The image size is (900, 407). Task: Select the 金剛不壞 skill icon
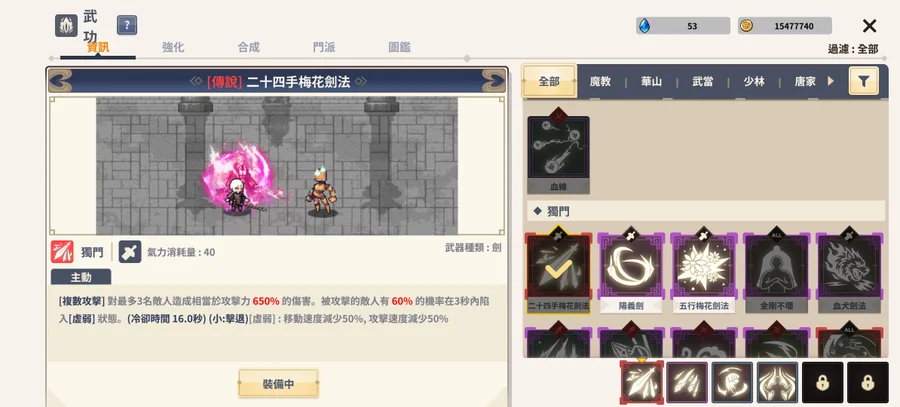pyautogui.click(x=777, y=273)
